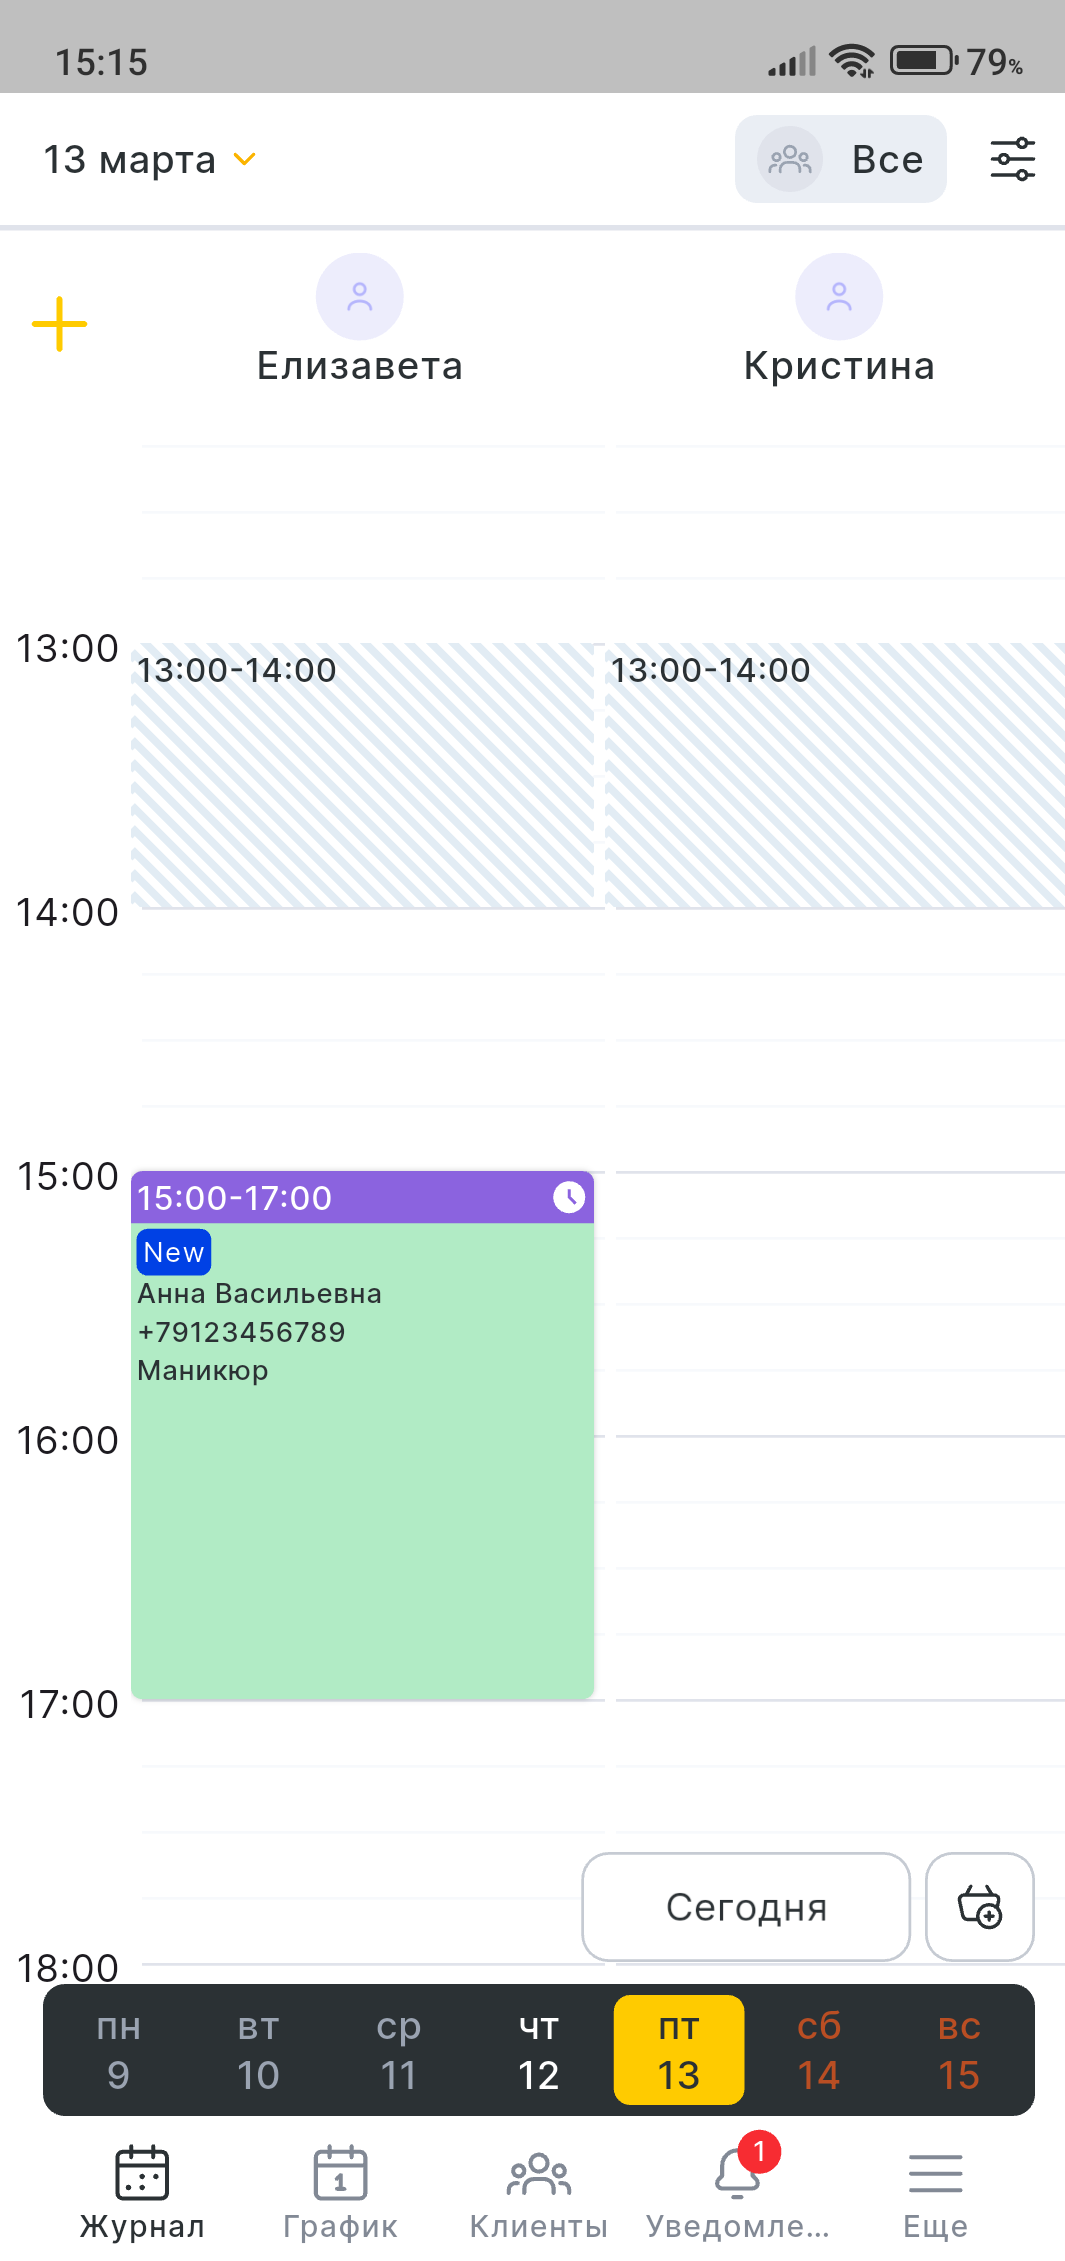Tap the clock icon on the appointment

point(569,1197)
